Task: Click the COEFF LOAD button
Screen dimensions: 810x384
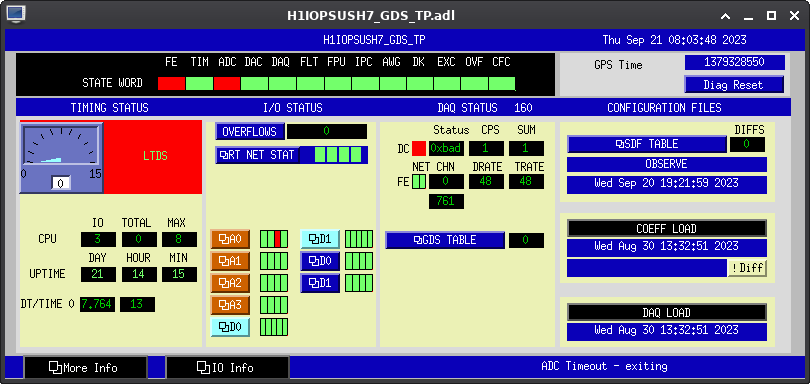Action: click(x=667, y=228)
